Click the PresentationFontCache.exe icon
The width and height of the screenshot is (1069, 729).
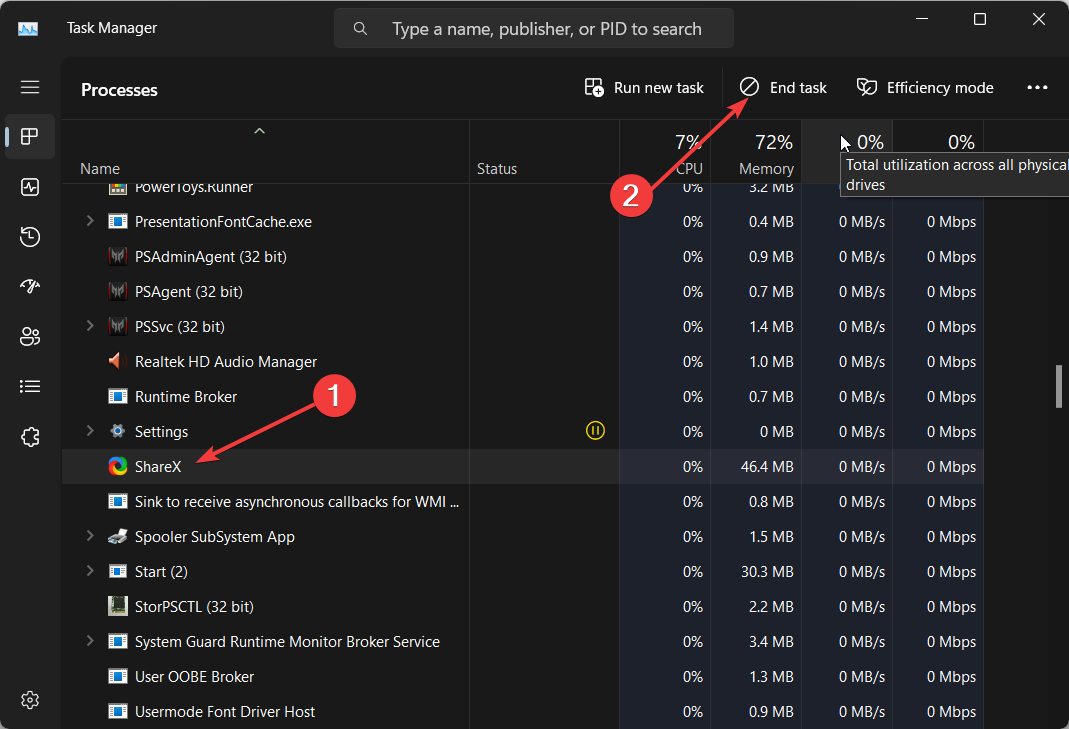[x=118, y=222]
